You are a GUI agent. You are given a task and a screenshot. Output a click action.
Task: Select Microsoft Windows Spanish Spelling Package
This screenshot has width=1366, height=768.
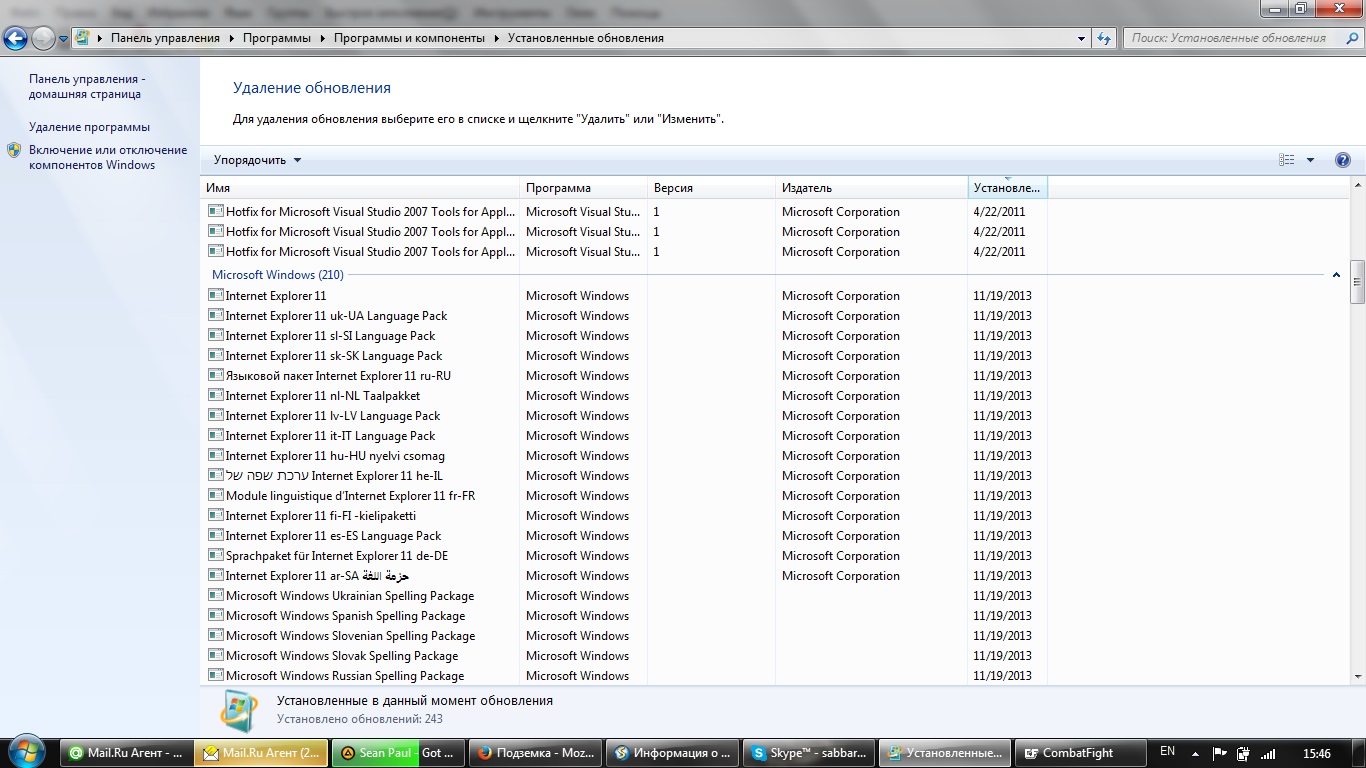point(345,616)
